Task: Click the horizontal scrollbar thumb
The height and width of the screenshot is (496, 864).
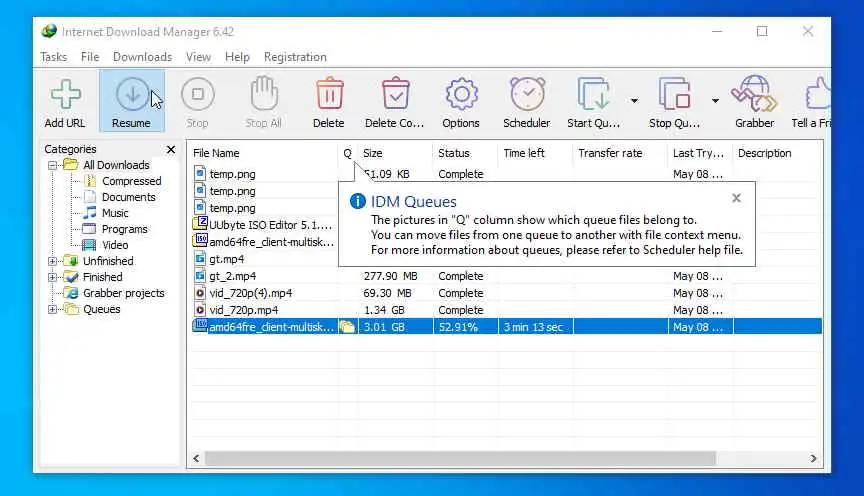Action: [x=461, y=459]
